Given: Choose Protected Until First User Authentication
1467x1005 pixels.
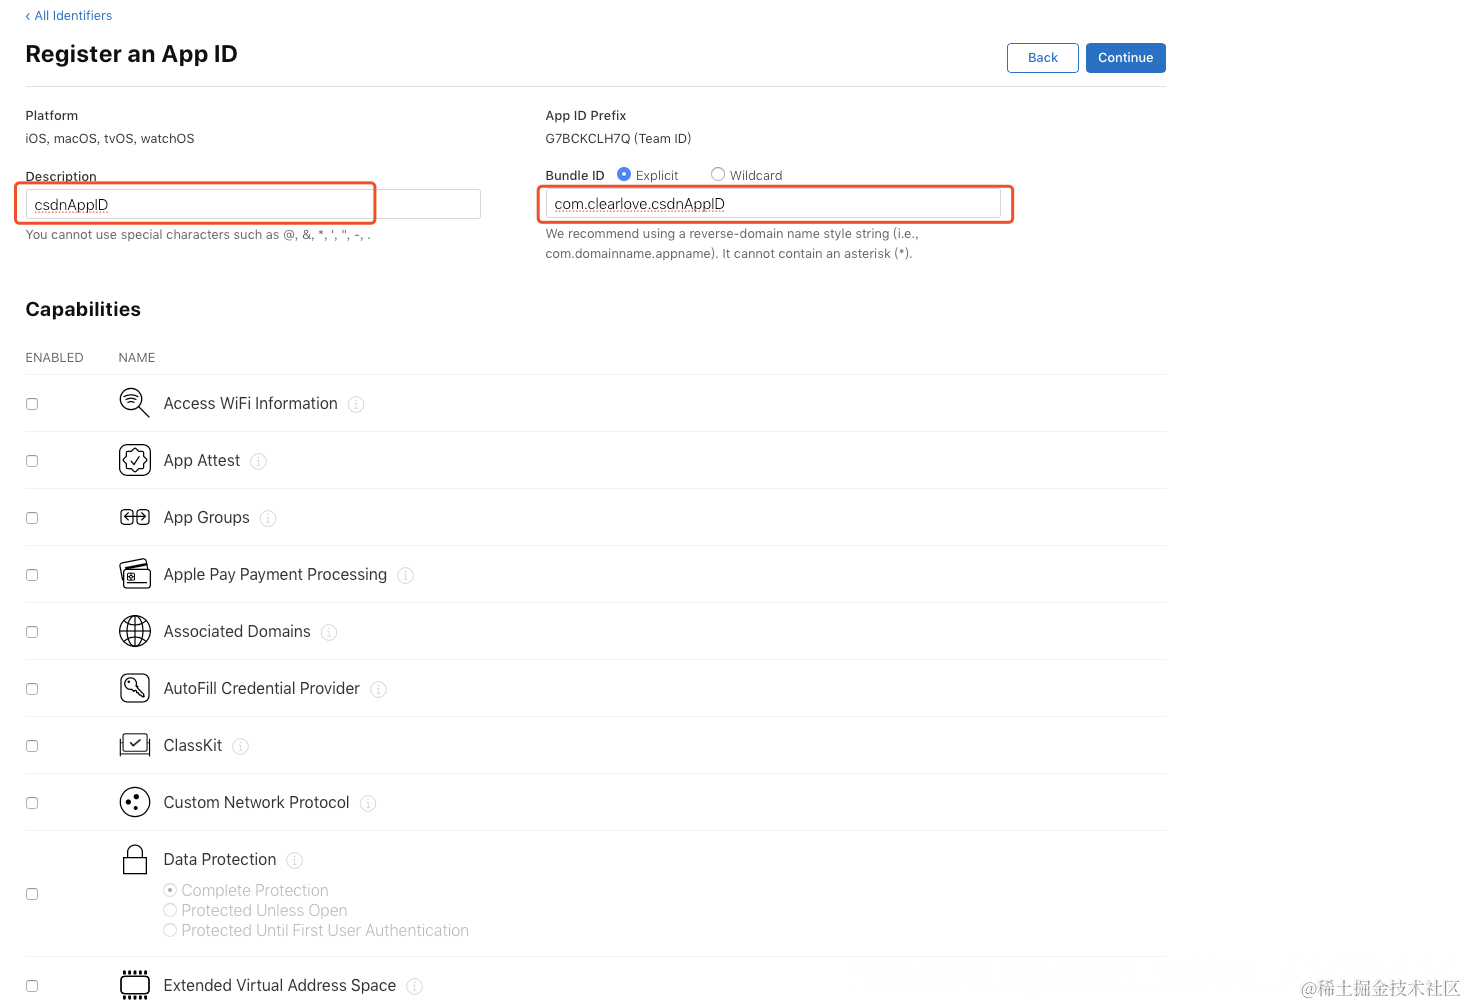Looking at the screenshot, I should [170, 930].
